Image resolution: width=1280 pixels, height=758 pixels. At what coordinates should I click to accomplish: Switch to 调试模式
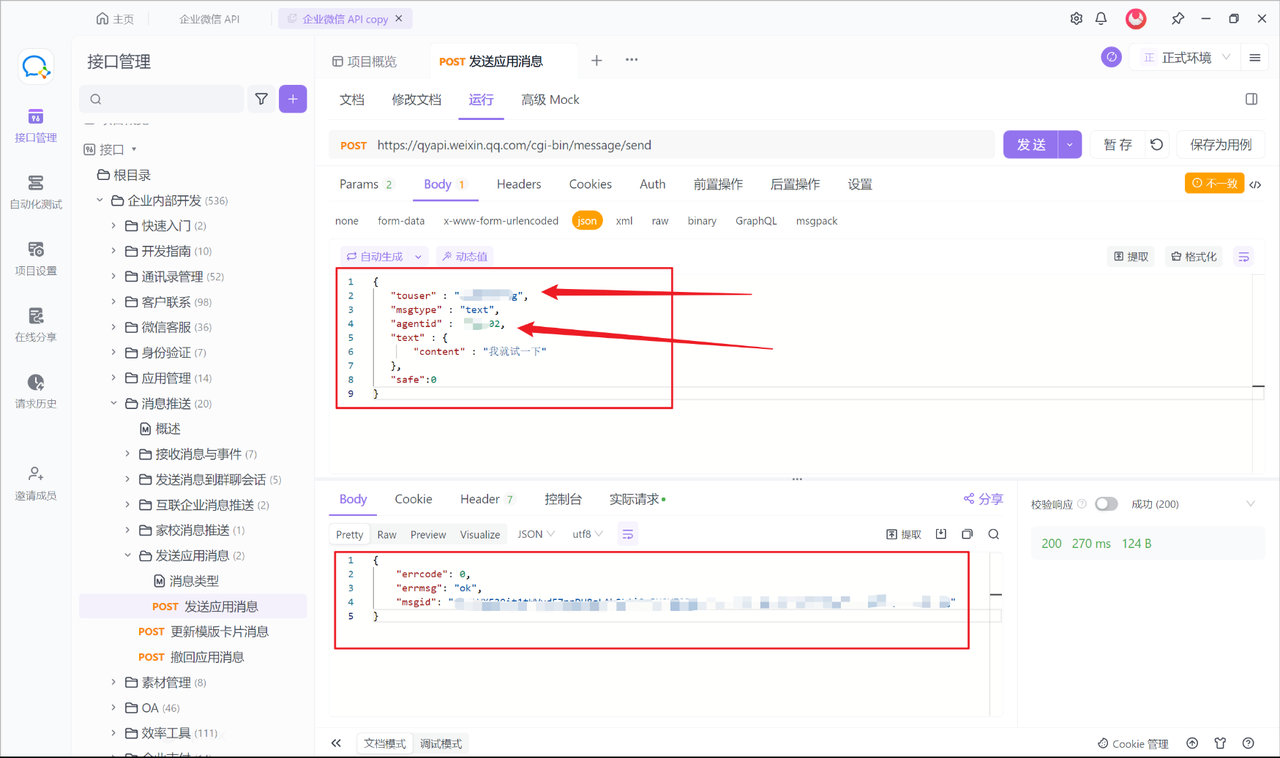point(440,744)
